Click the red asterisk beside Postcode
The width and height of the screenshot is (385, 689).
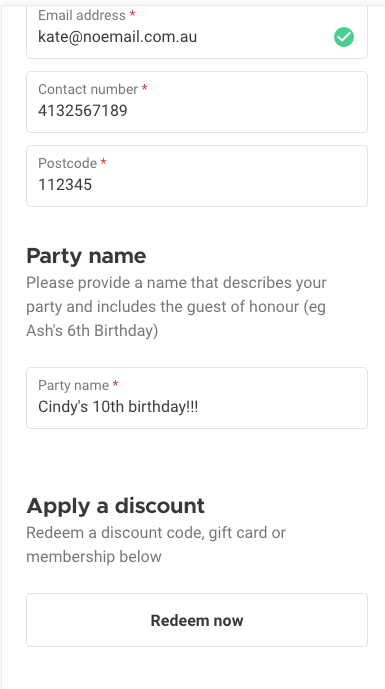pos(104,162)
